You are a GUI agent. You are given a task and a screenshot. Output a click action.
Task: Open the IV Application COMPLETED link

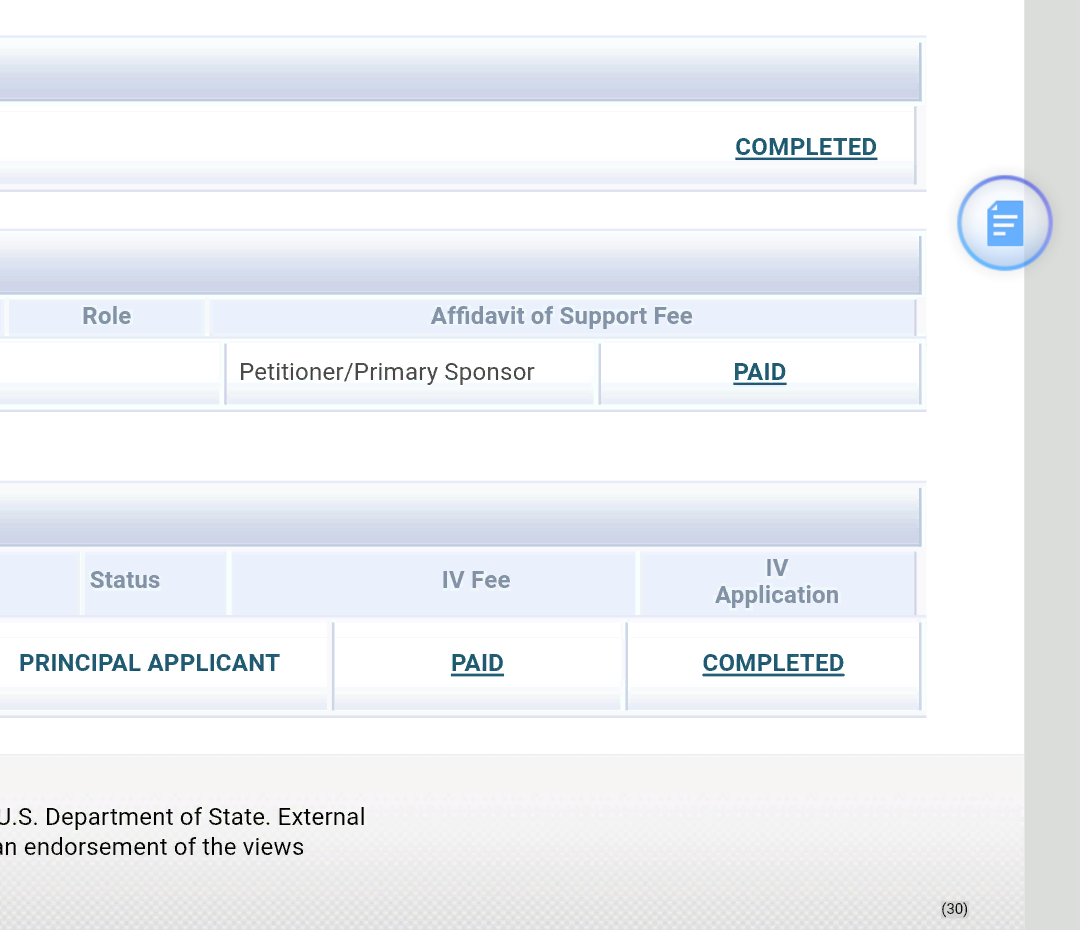tap(773, 663)
